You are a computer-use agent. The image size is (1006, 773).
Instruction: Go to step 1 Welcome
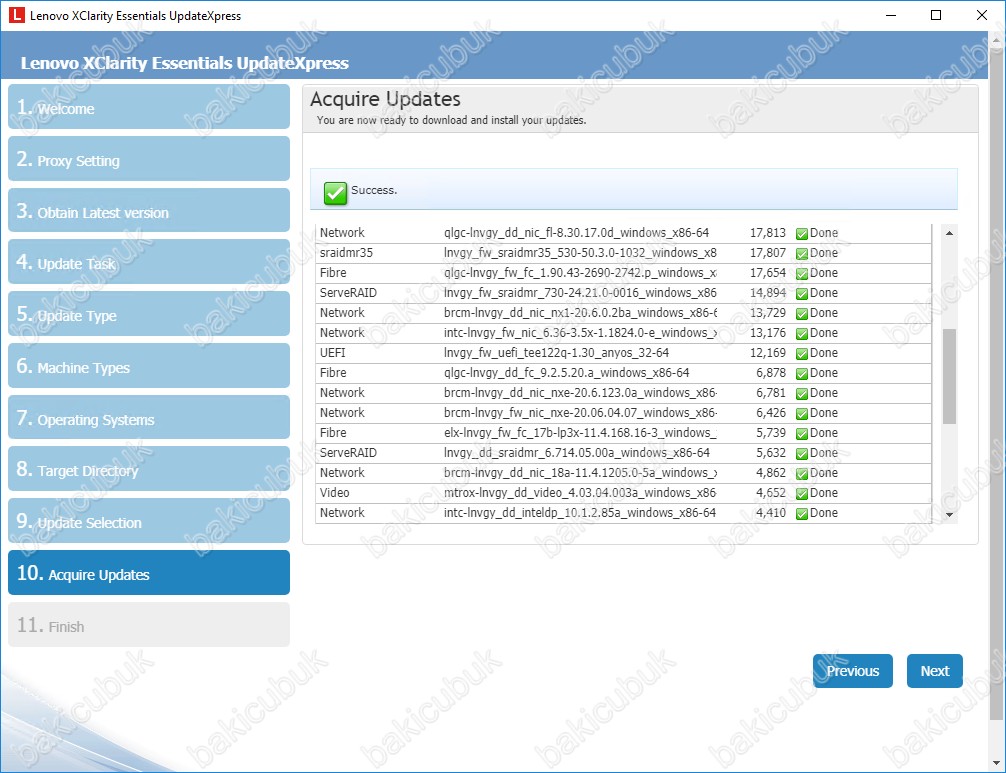(x=149, y=106)
